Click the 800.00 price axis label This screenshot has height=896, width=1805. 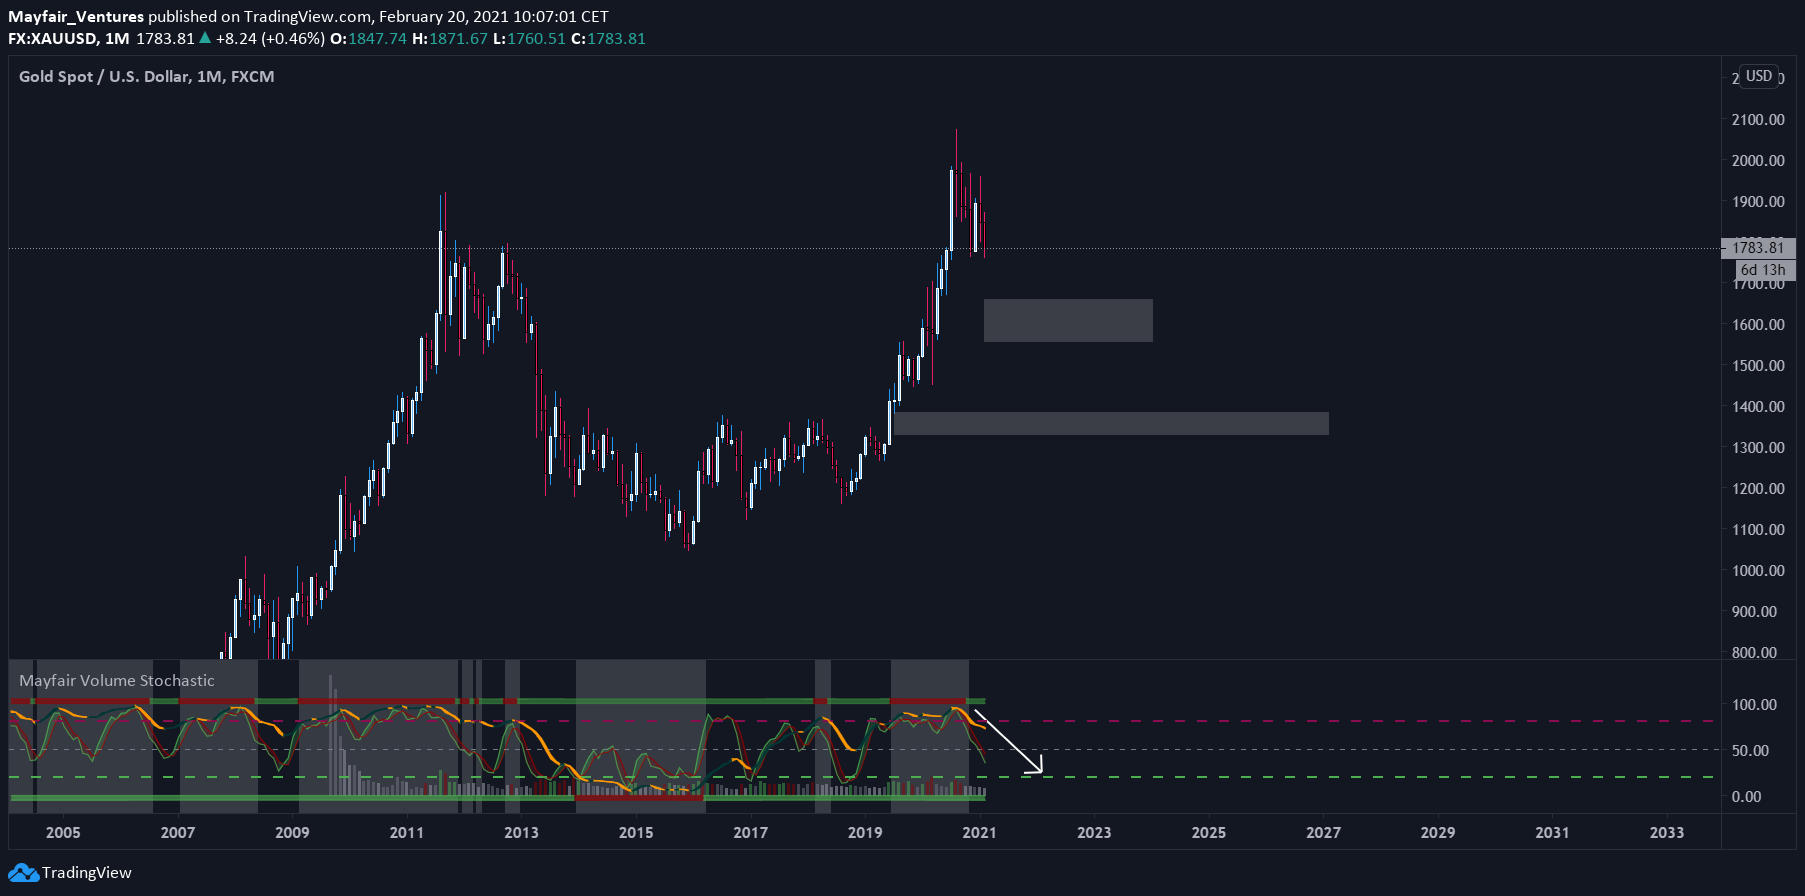(1754, 653)
